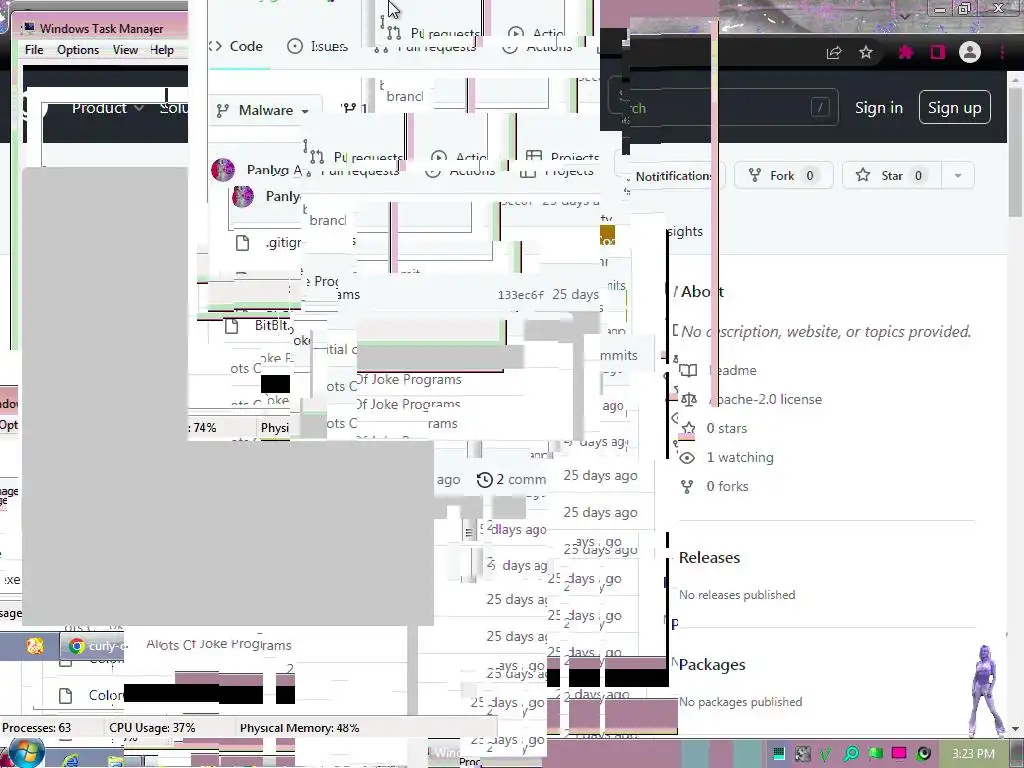Click the browser vertical scrollbar thumb
The width and height of the screenshot is (1024, 768).
[x=1016, y=151]
